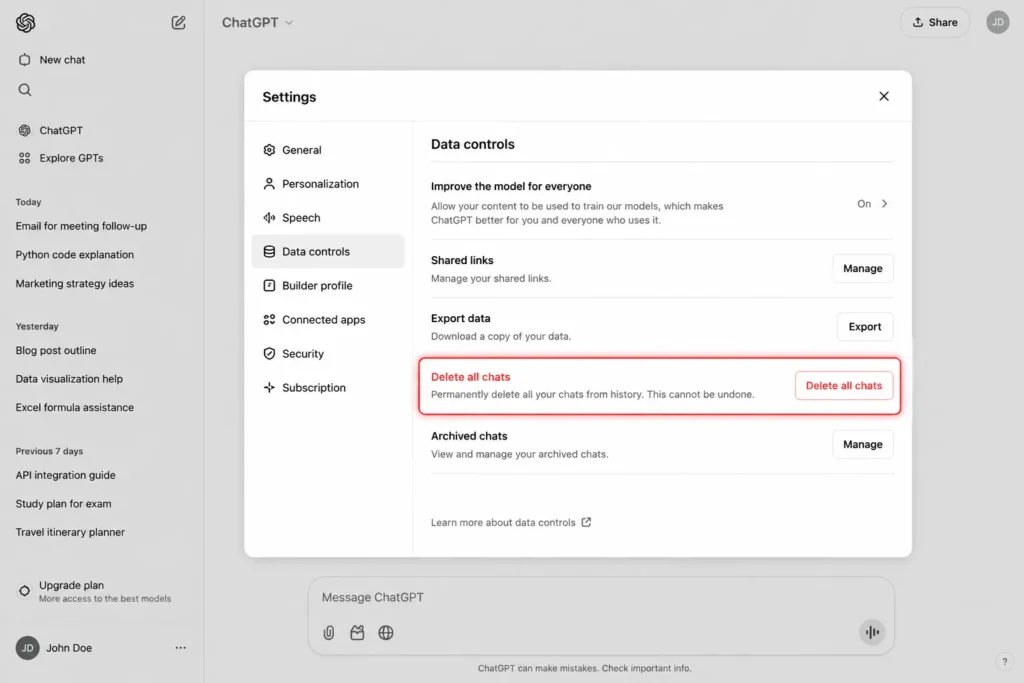The height and width of the screenshot is (683, 1024).
Task: Click the paperclip attach file icon
Action: pos(329,633)
